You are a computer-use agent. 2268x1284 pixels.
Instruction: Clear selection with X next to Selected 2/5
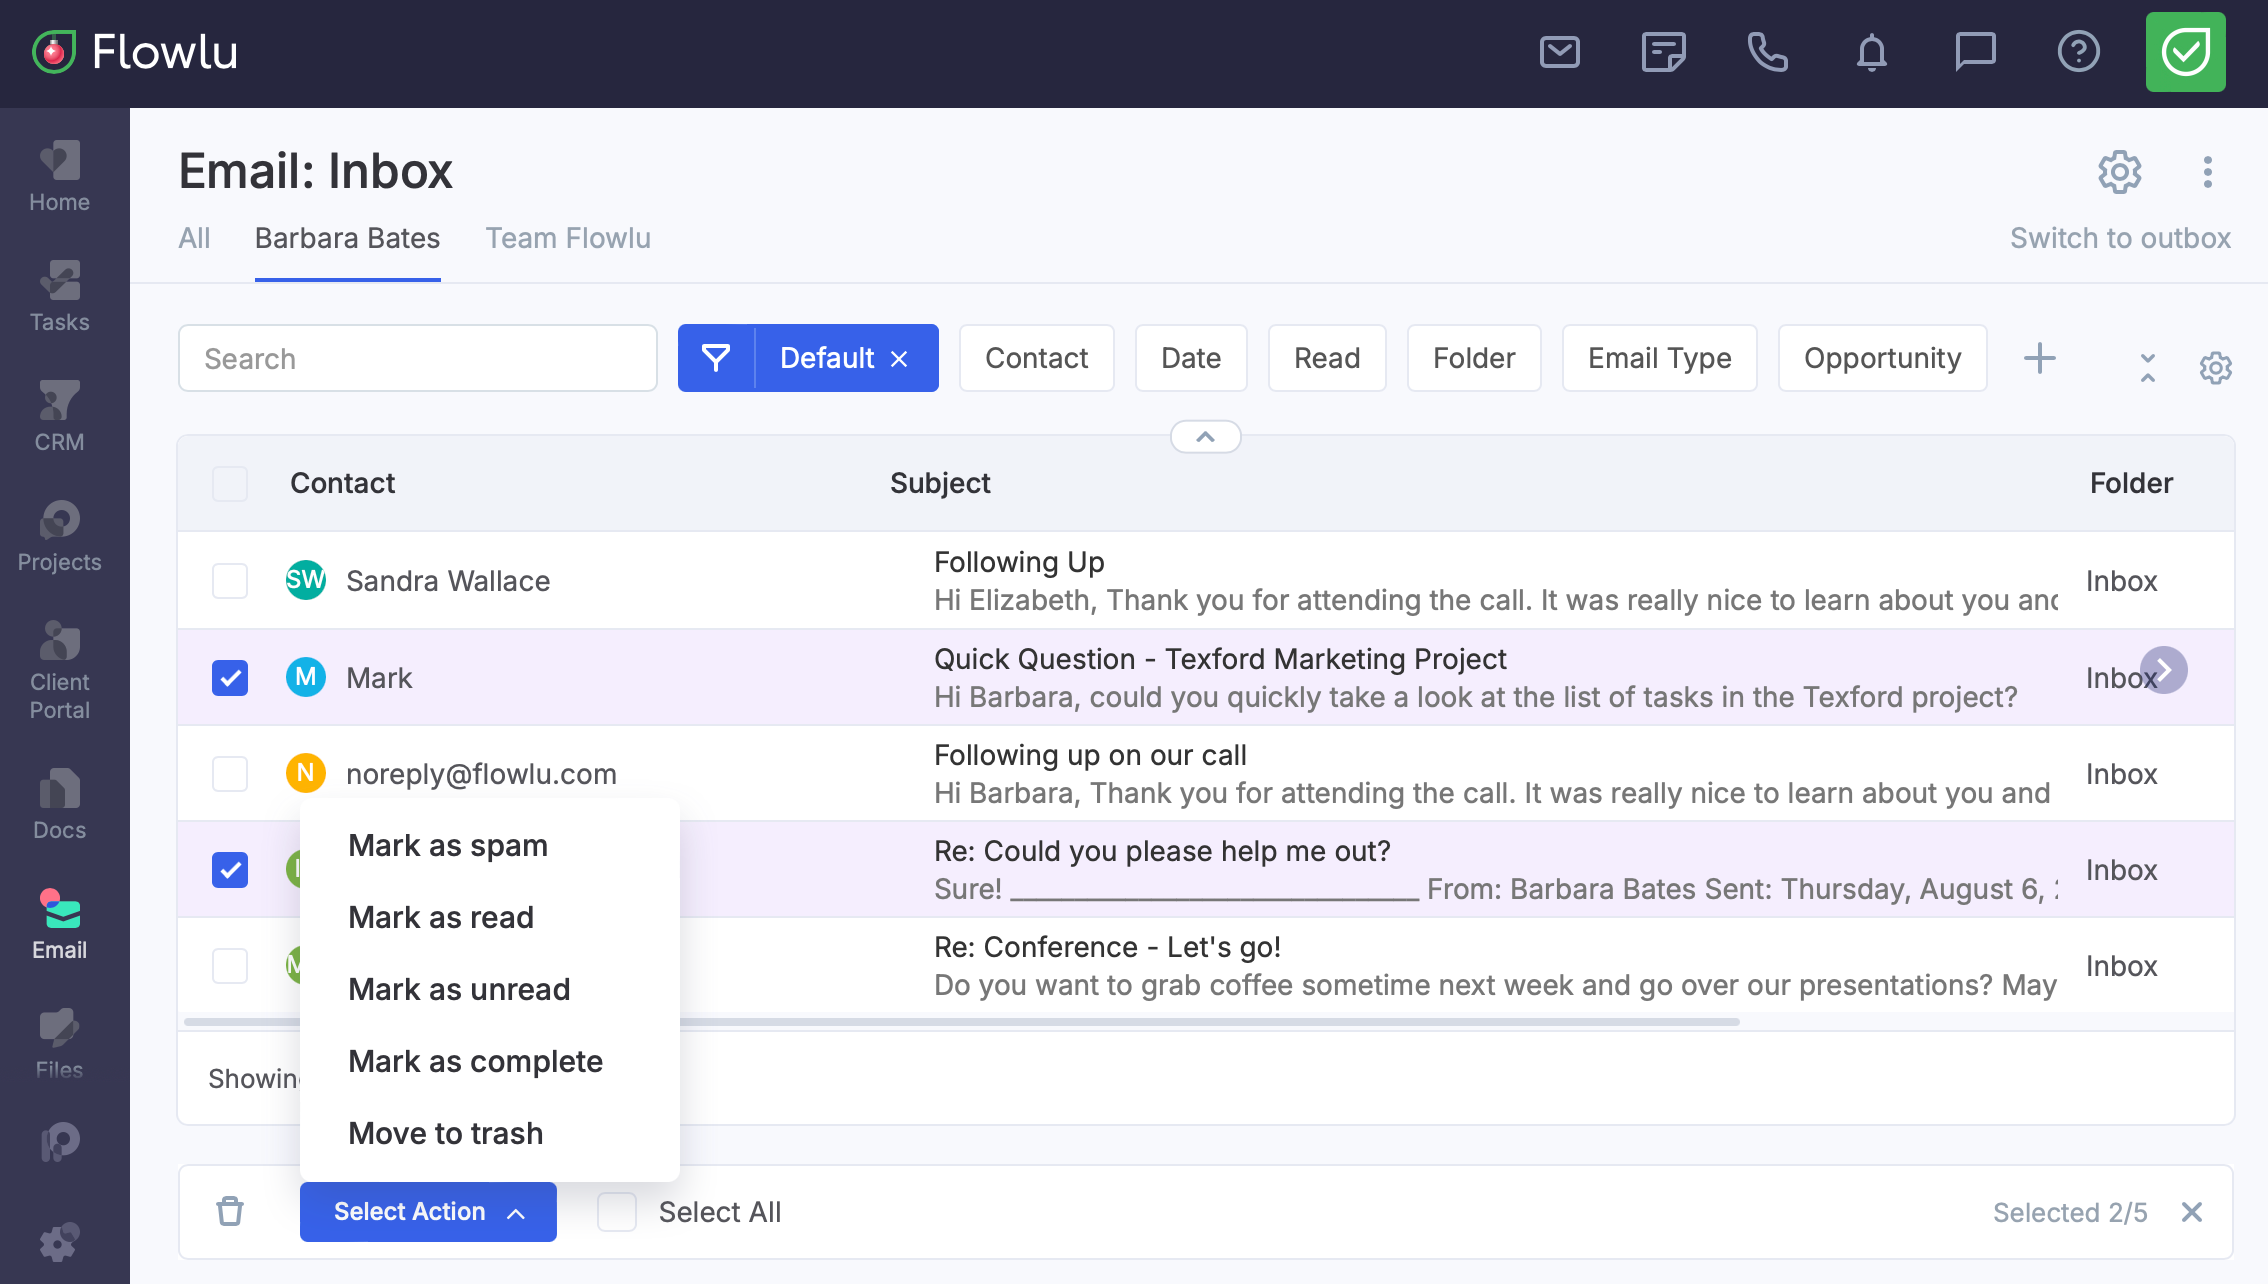click(x=2192, y=1212)
